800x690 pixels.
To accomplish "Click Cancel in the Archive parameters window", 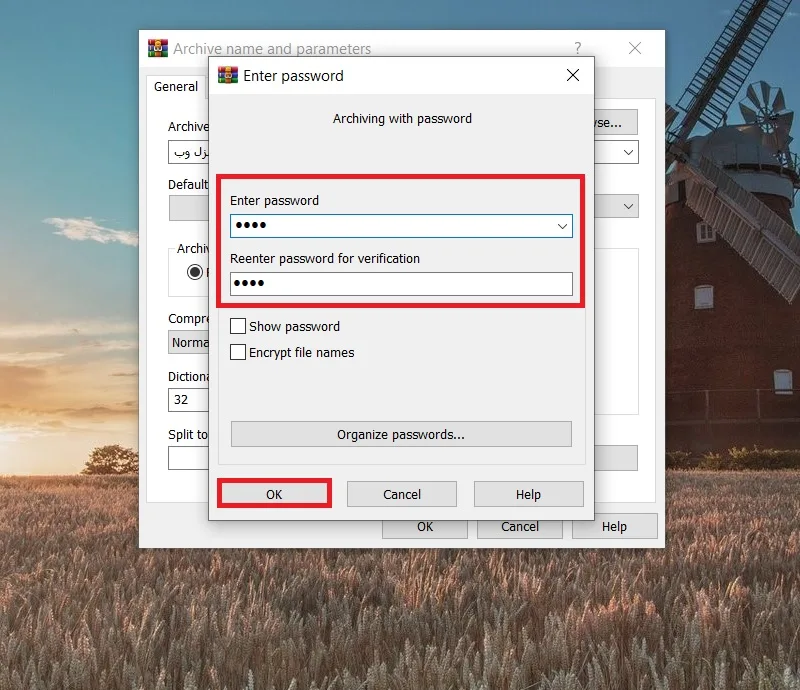I will pyautogui.click(x=520, y=528).
